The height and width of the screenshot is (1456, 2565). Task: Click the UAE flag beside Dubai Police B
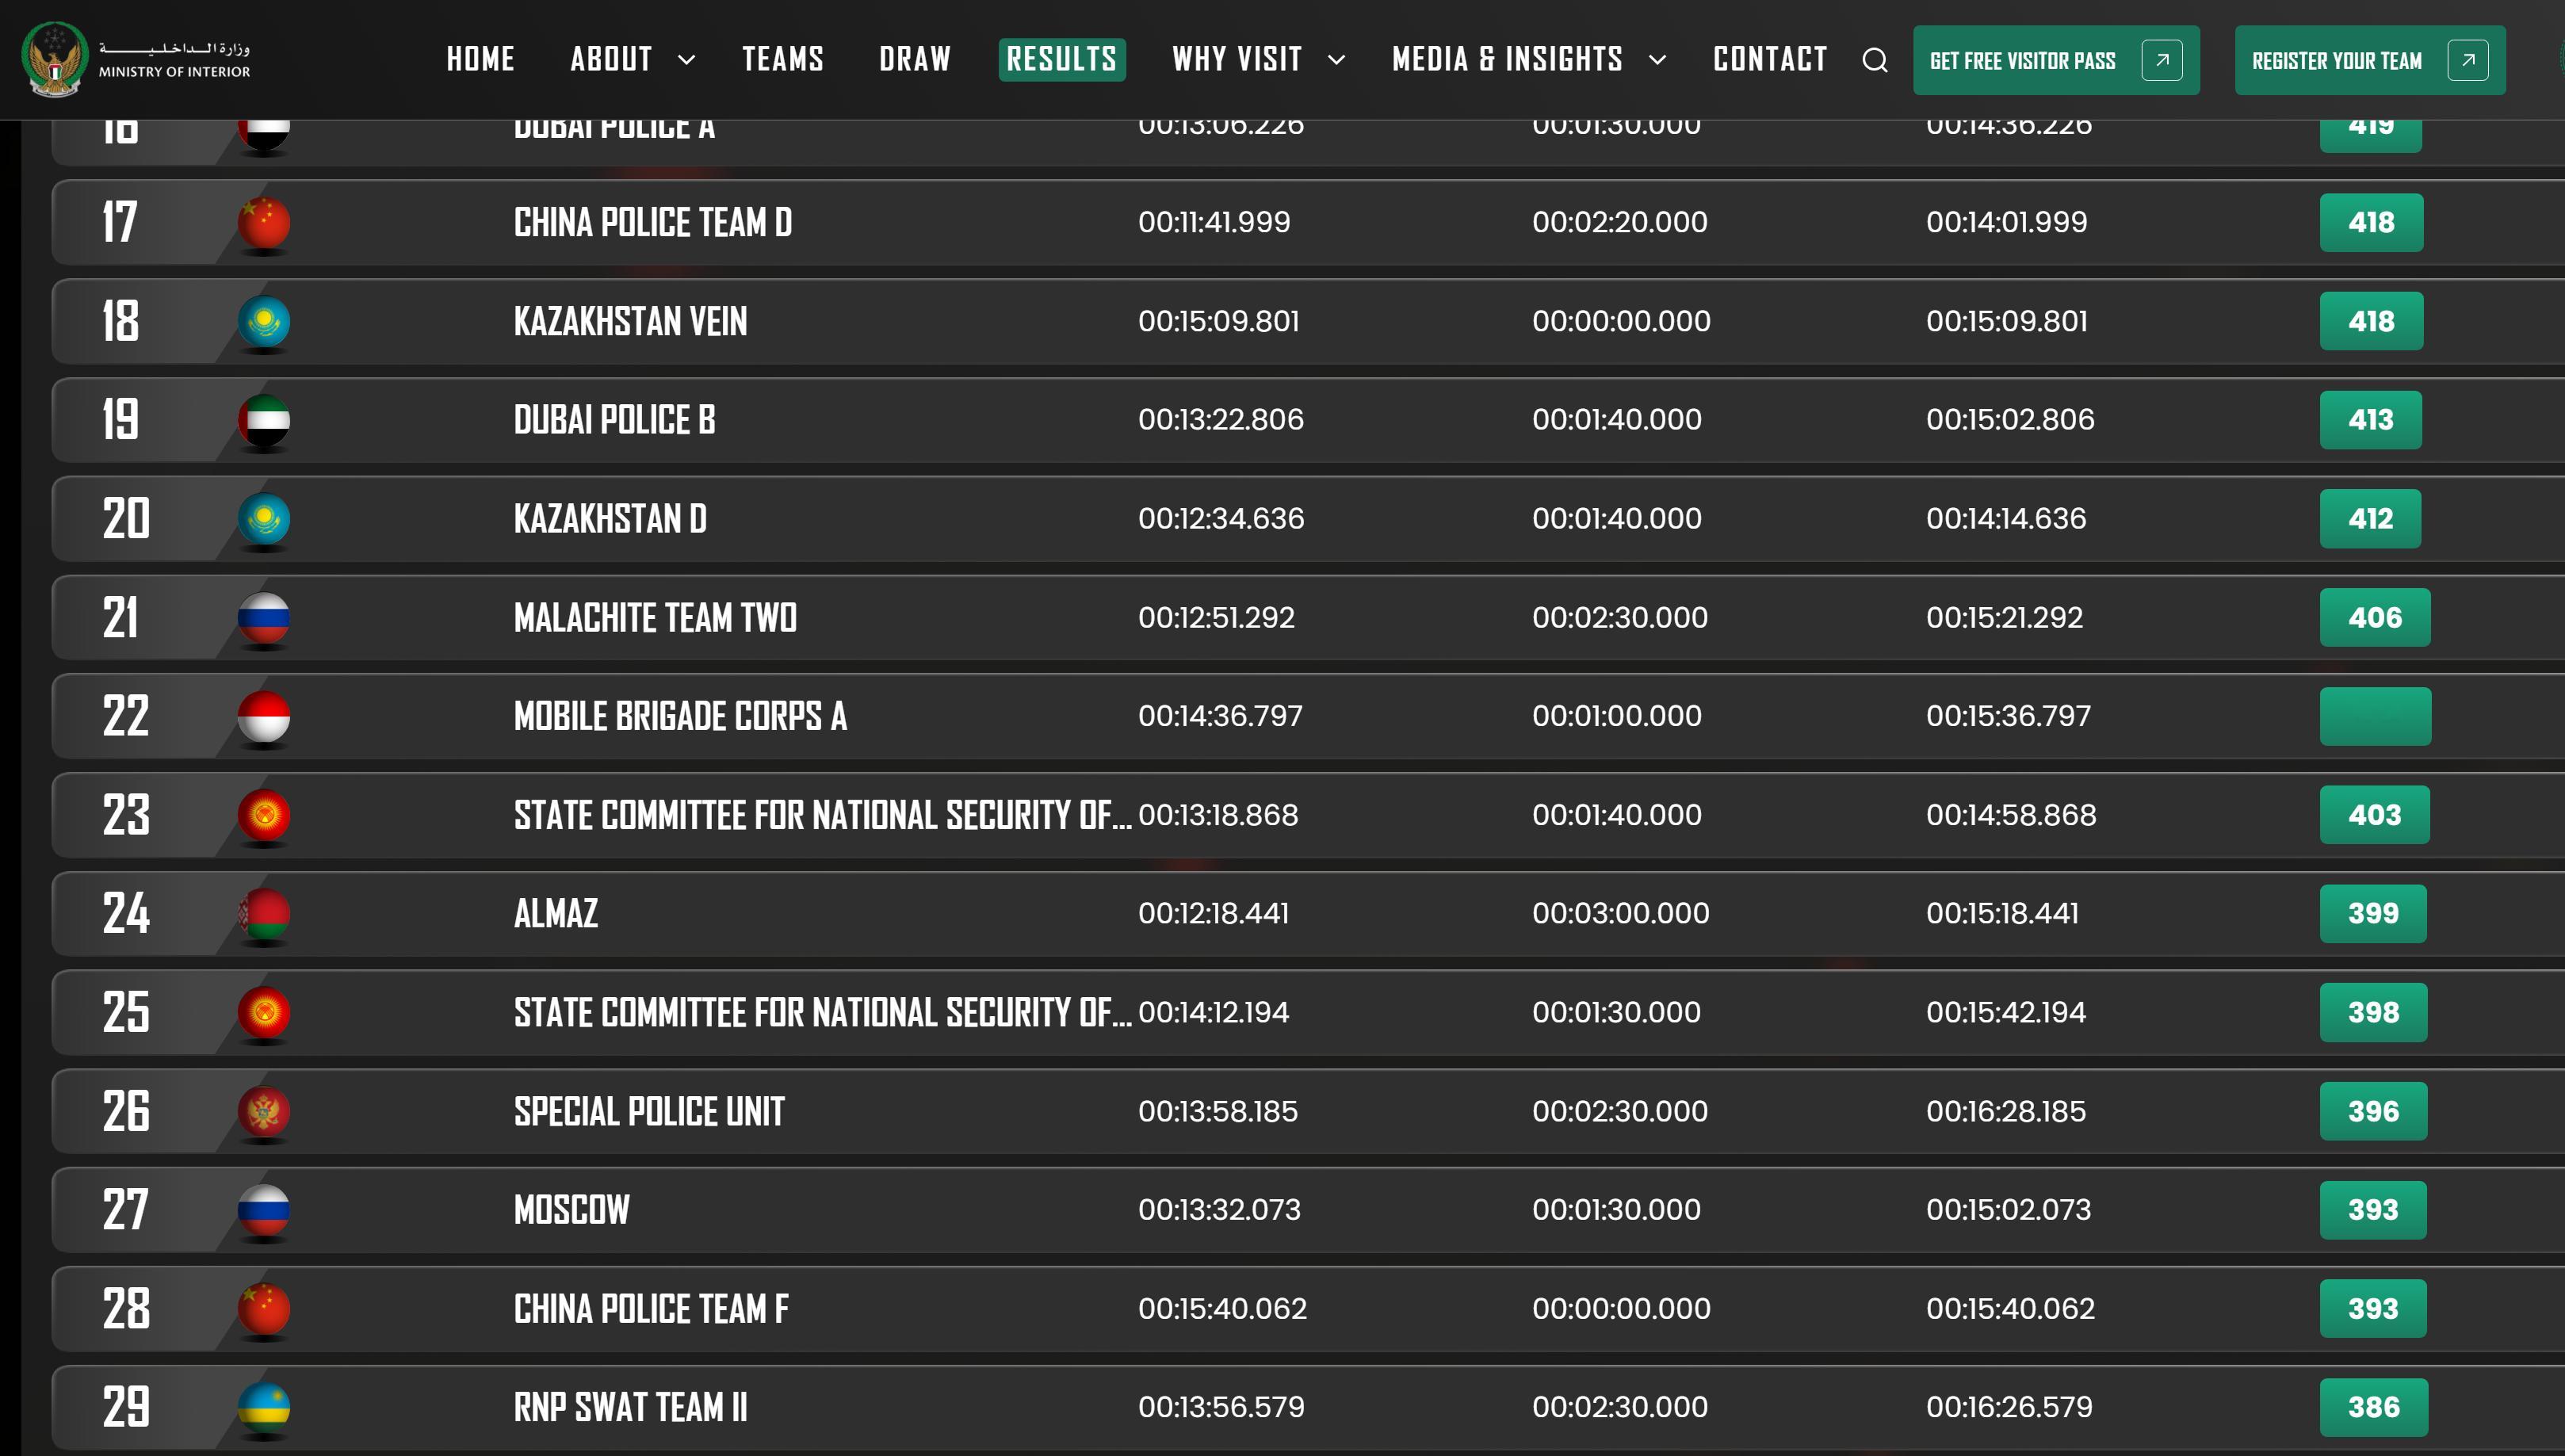pos(264,420)
